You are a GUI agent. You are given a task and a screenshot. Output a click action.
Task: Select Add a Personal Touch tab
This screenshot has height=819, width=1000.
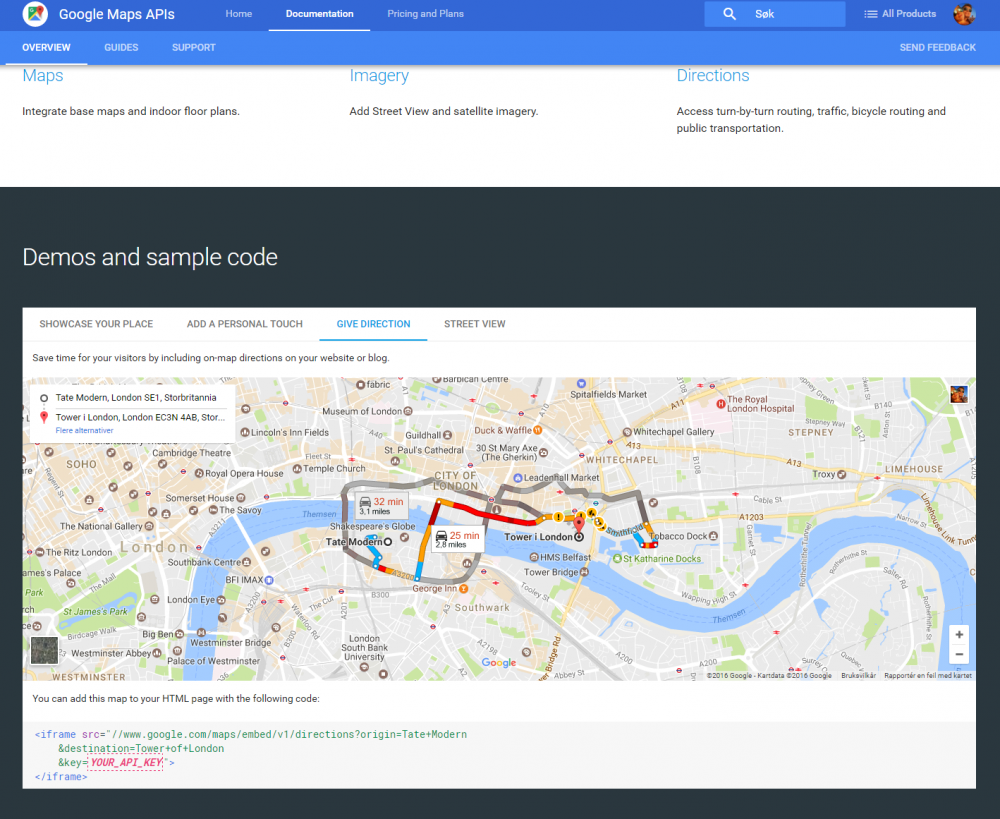pos(244,324)
